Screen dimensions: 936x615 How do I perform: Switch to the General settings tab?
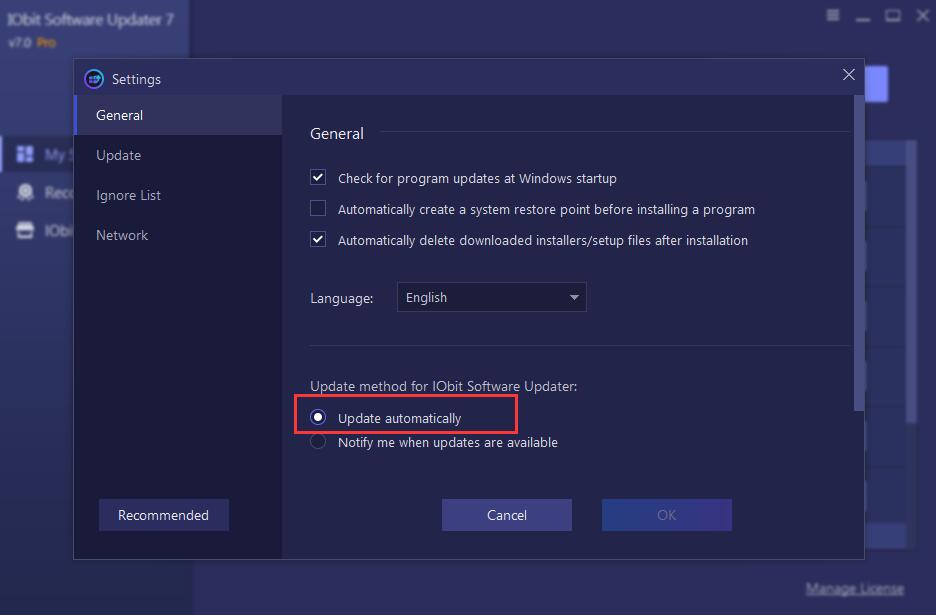[x=178, y=115]
